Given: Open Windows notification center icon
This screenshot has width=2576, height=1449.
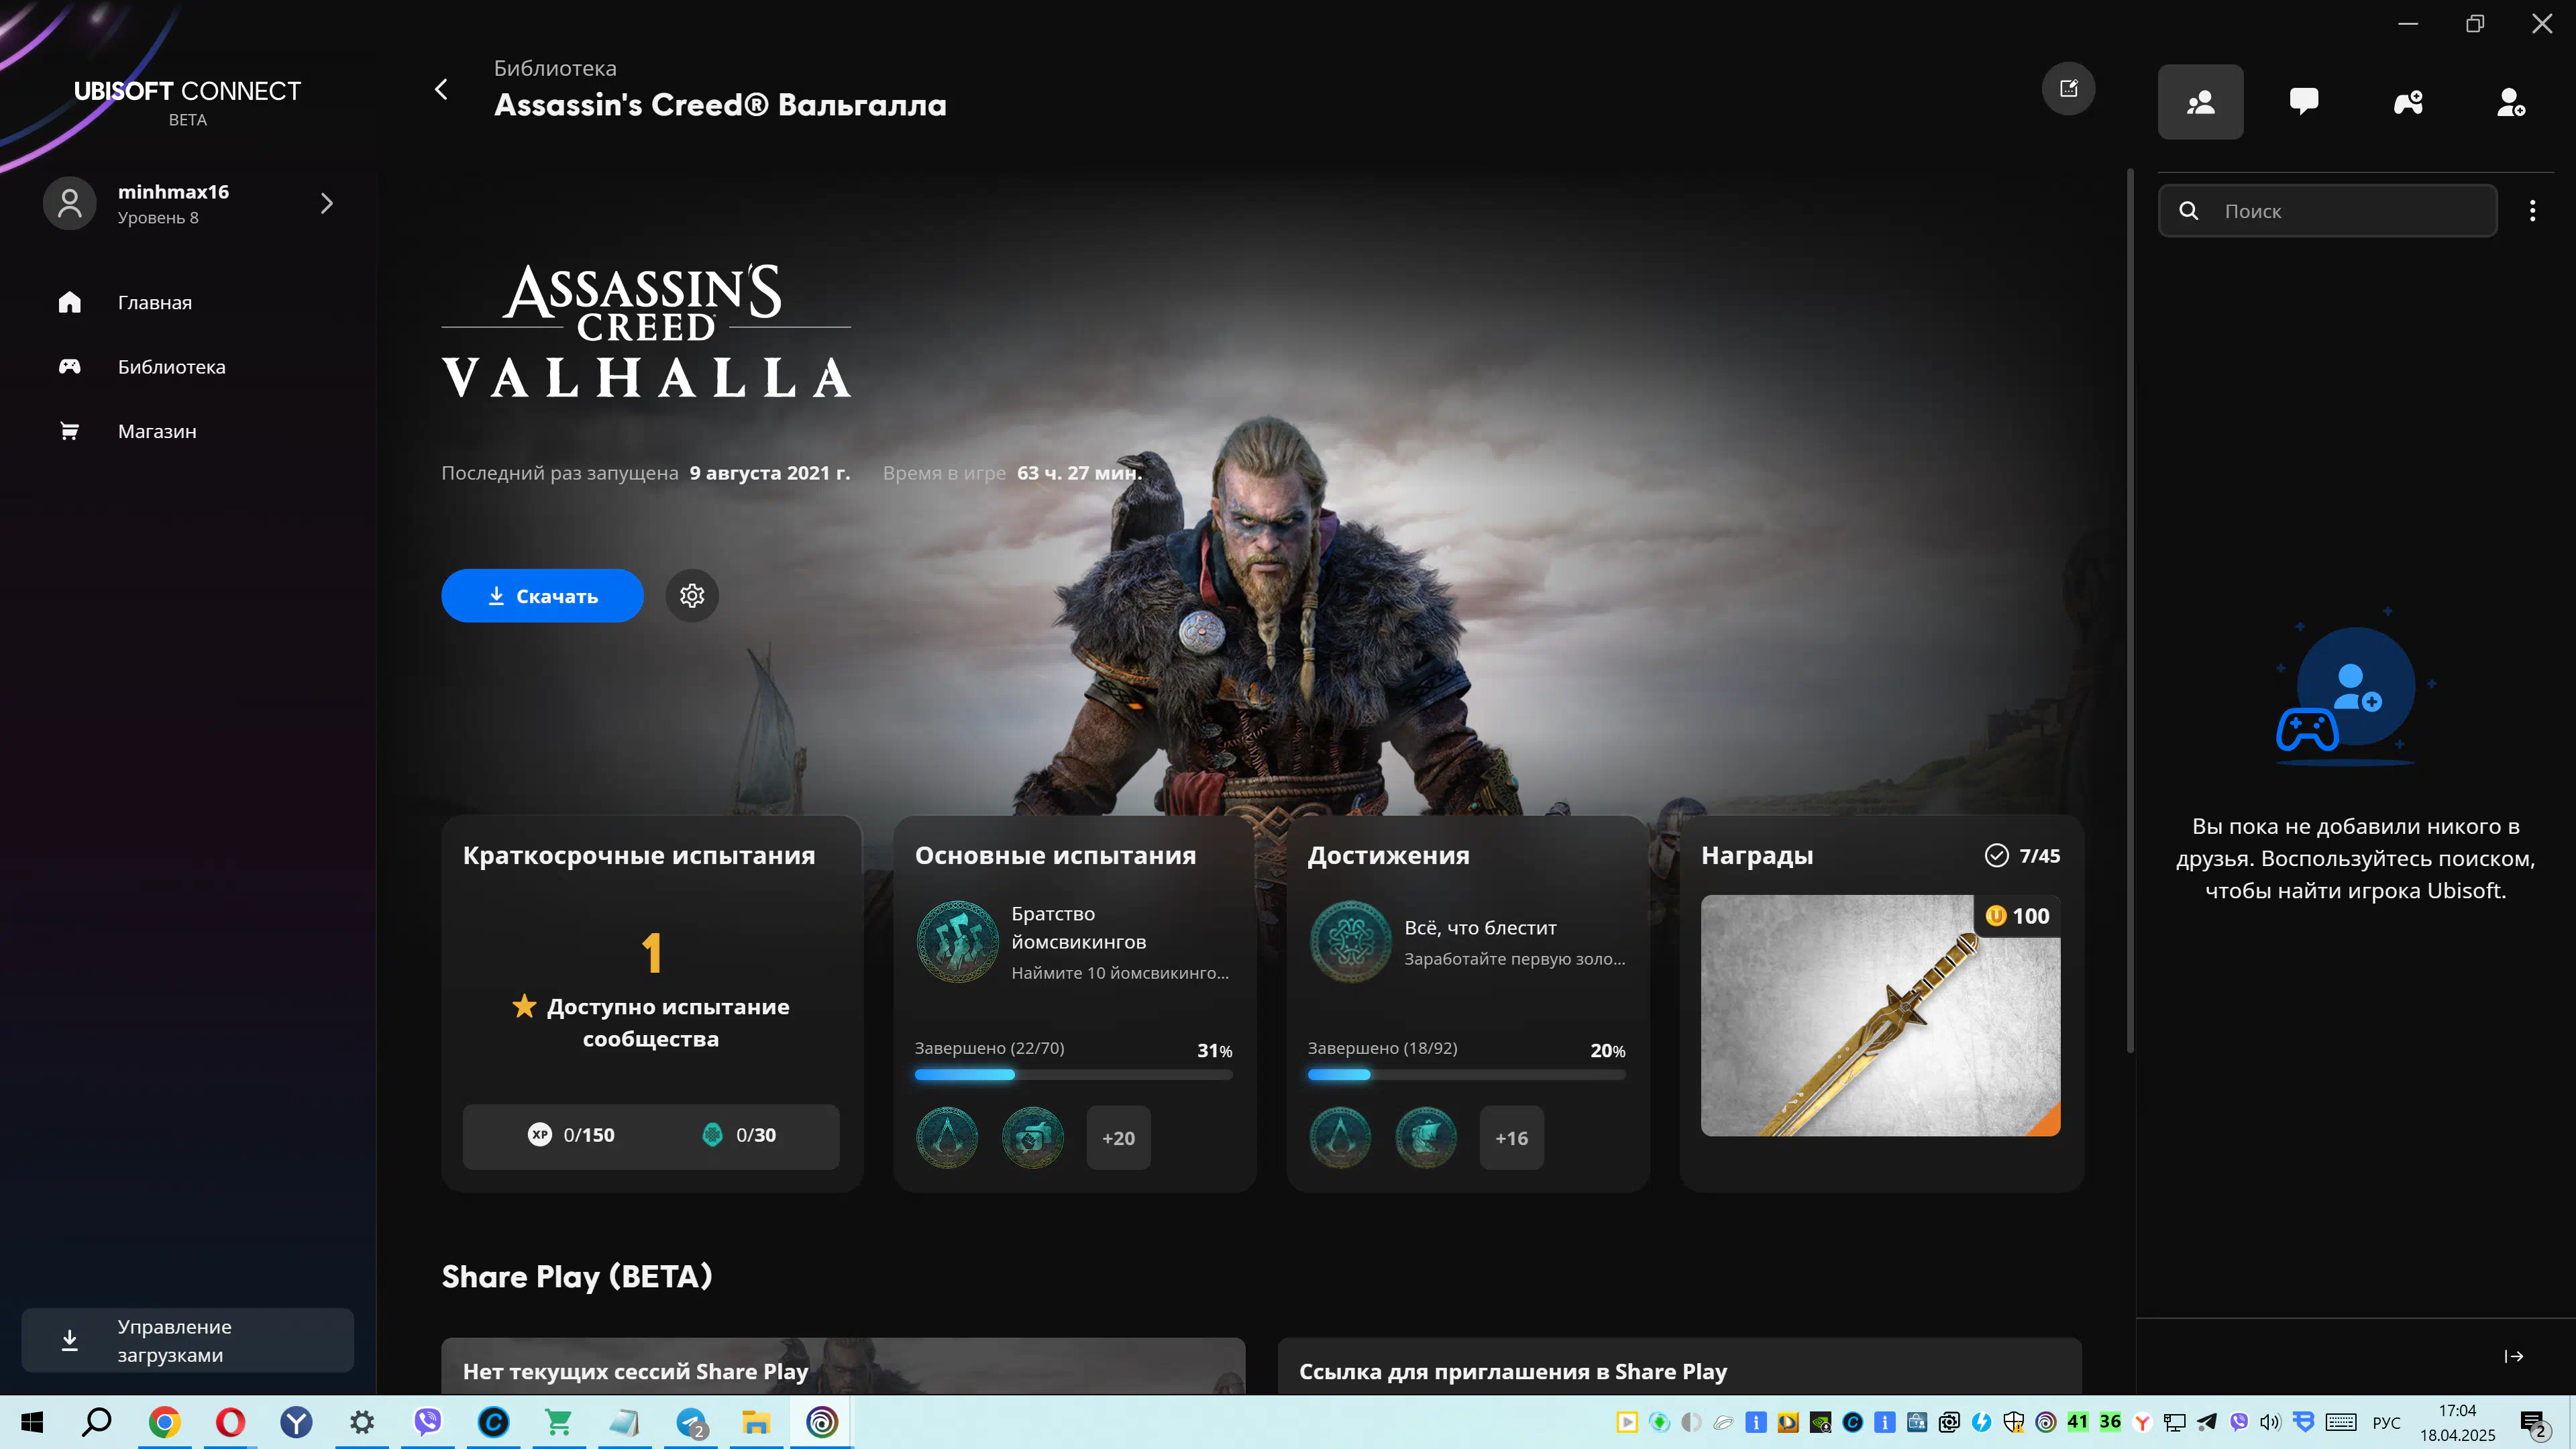Looking at the screenshot, I should pos(2533,1422).
